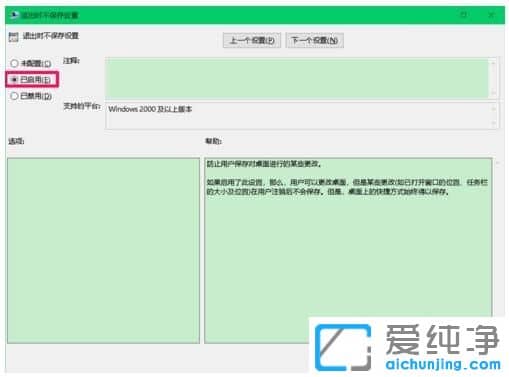Click the policy setting icon beside the heading
Viewport: 509px width, 377px height.
pyautogui.click(x=14, y=37)
